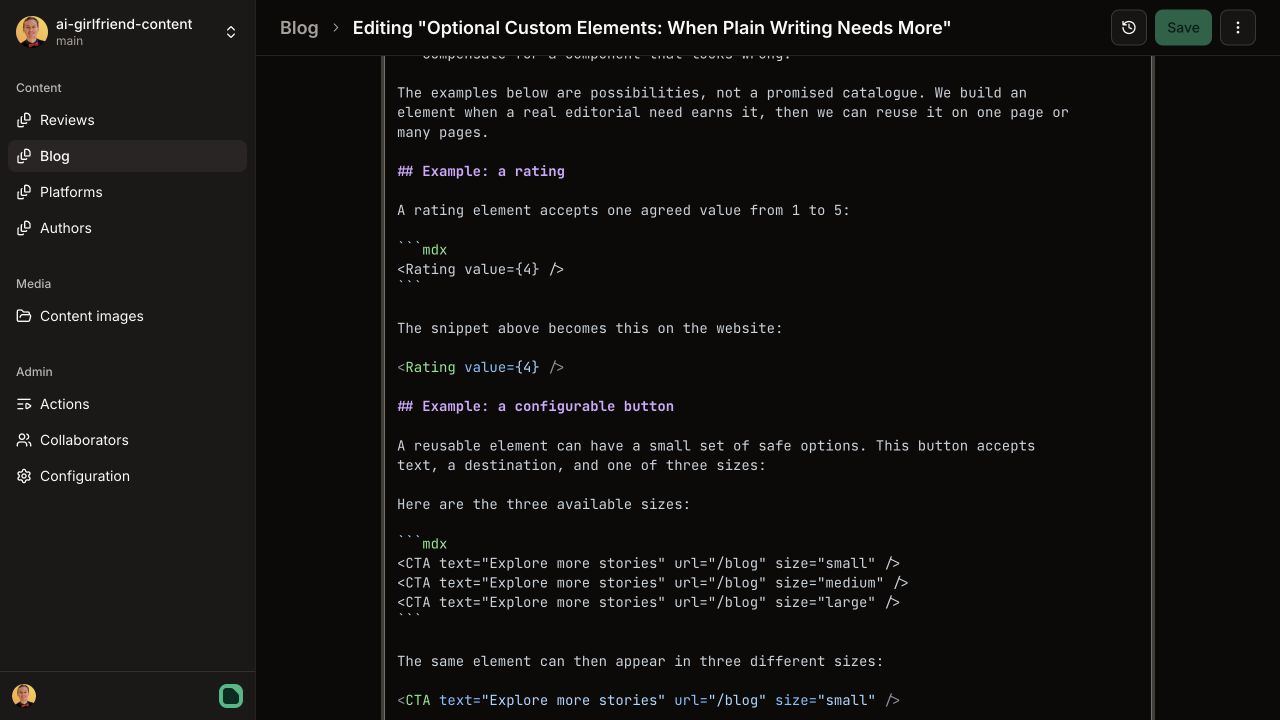
Task: Select Blog in the sidebar
Action: pos(127,156)
